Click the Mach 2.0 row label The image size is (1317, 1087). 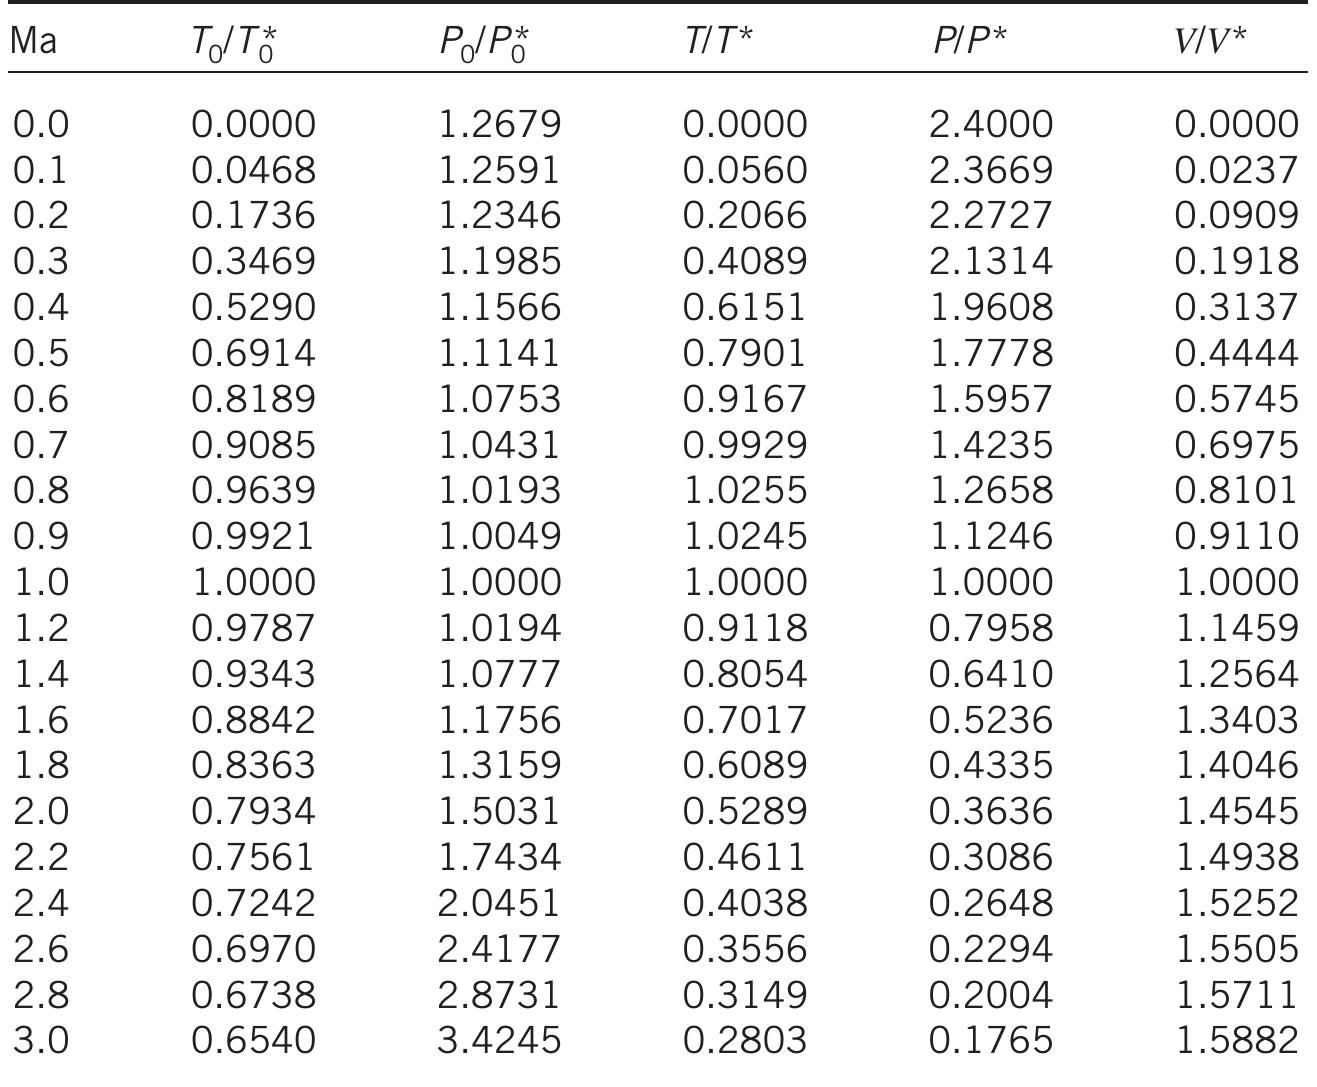[41, 811]
